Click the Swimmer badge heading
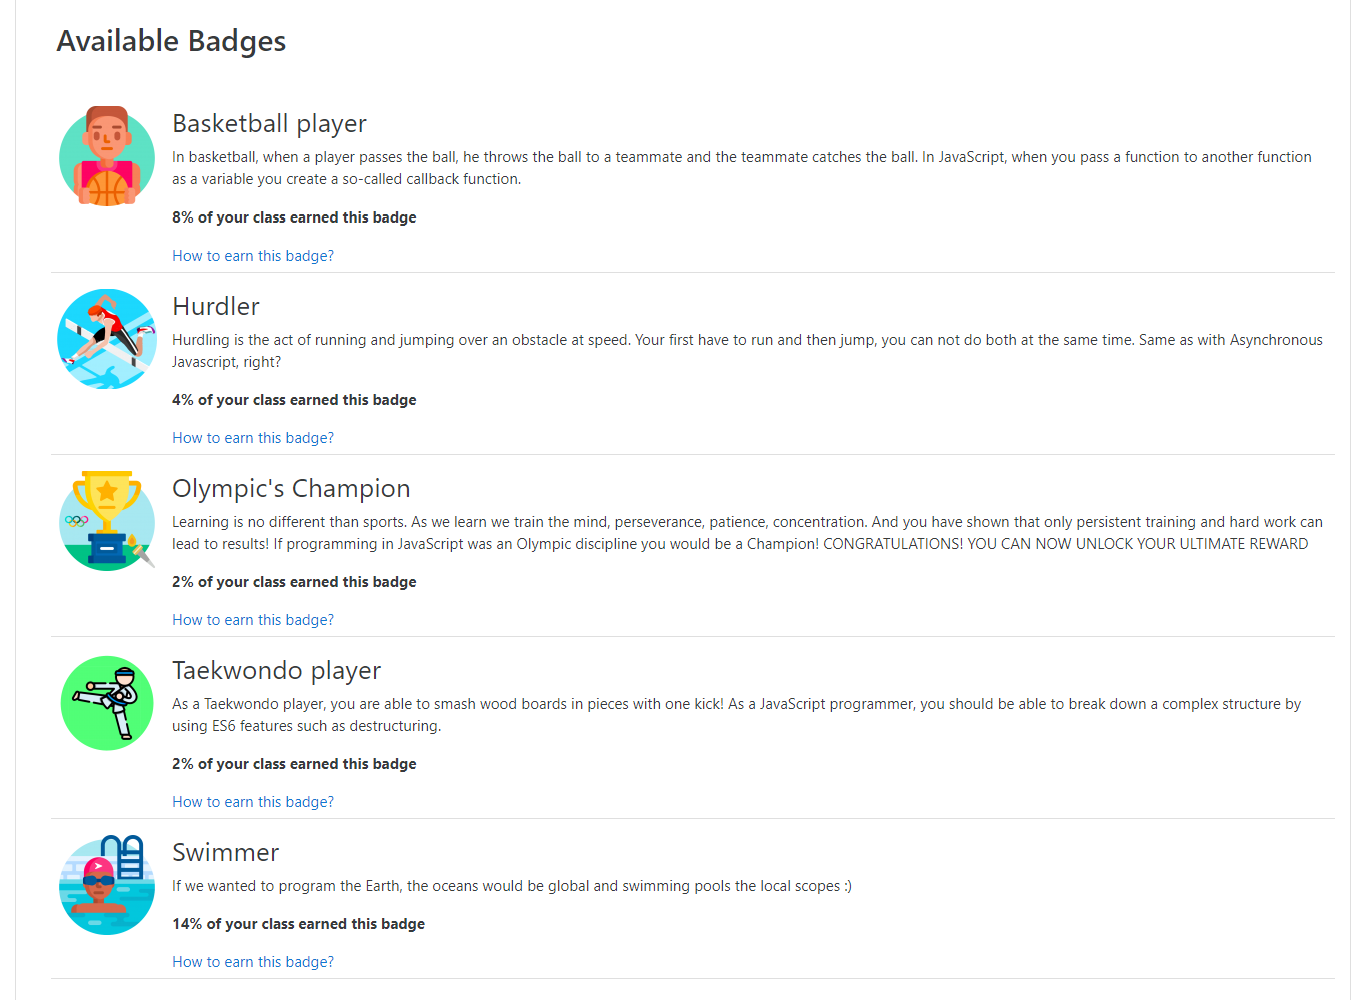 tap(225, 852)
